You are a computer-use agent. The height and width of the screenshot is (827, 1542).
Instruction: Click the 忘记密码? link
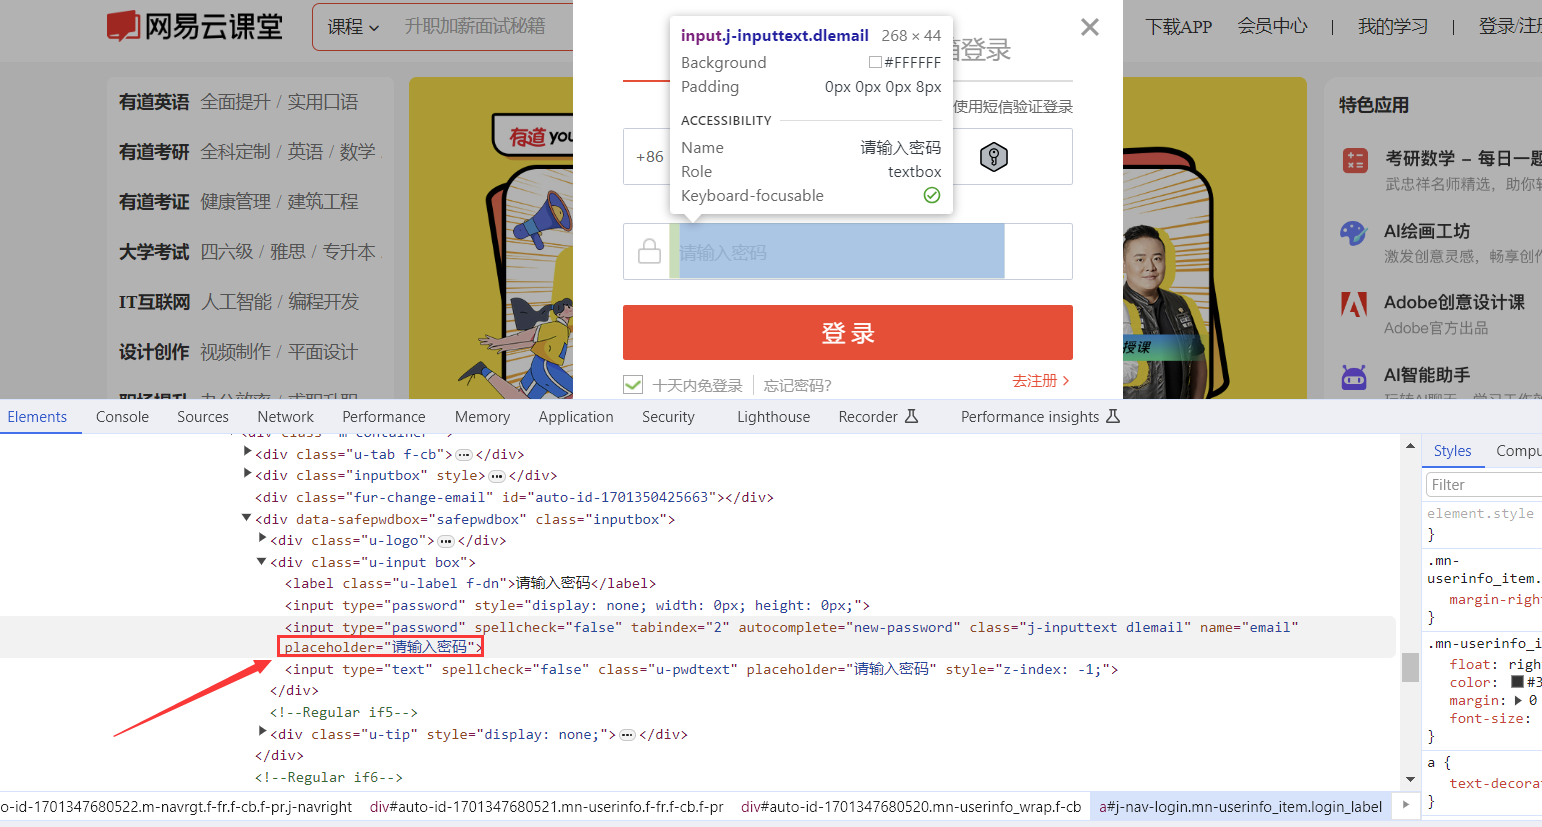point(798,385)
